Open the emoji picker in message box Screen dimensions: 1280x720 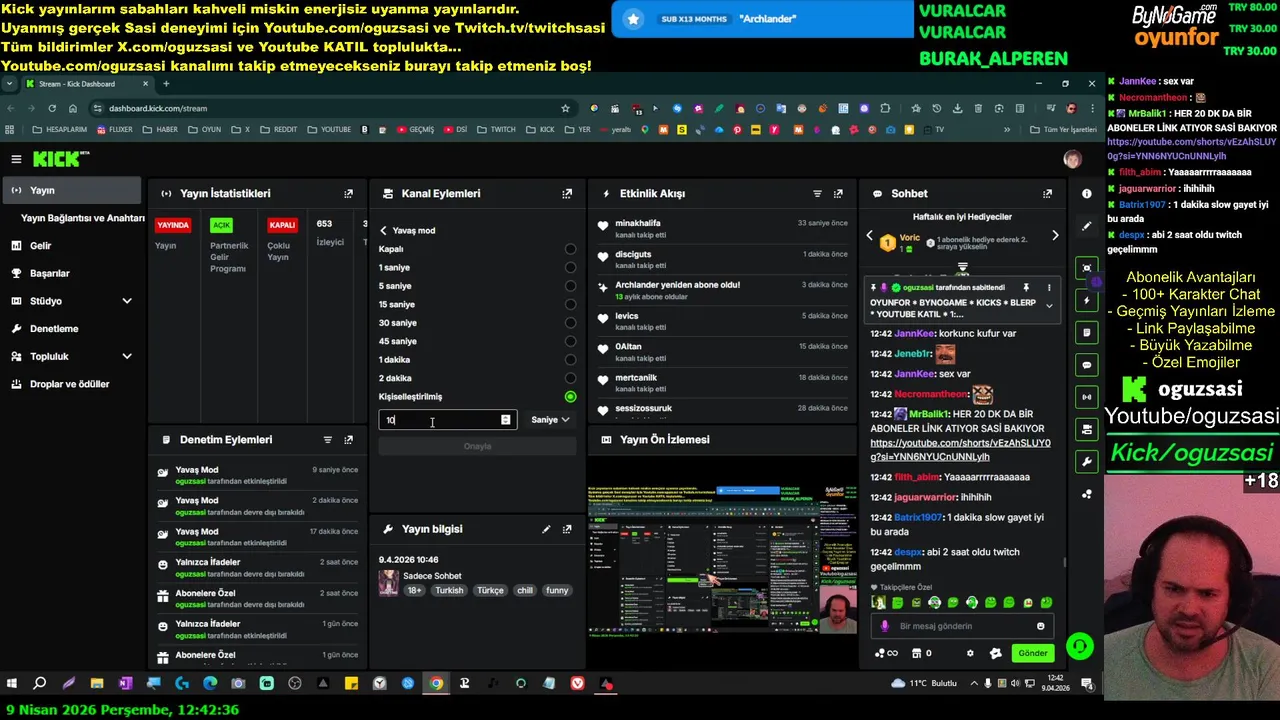coord(1041,626)
